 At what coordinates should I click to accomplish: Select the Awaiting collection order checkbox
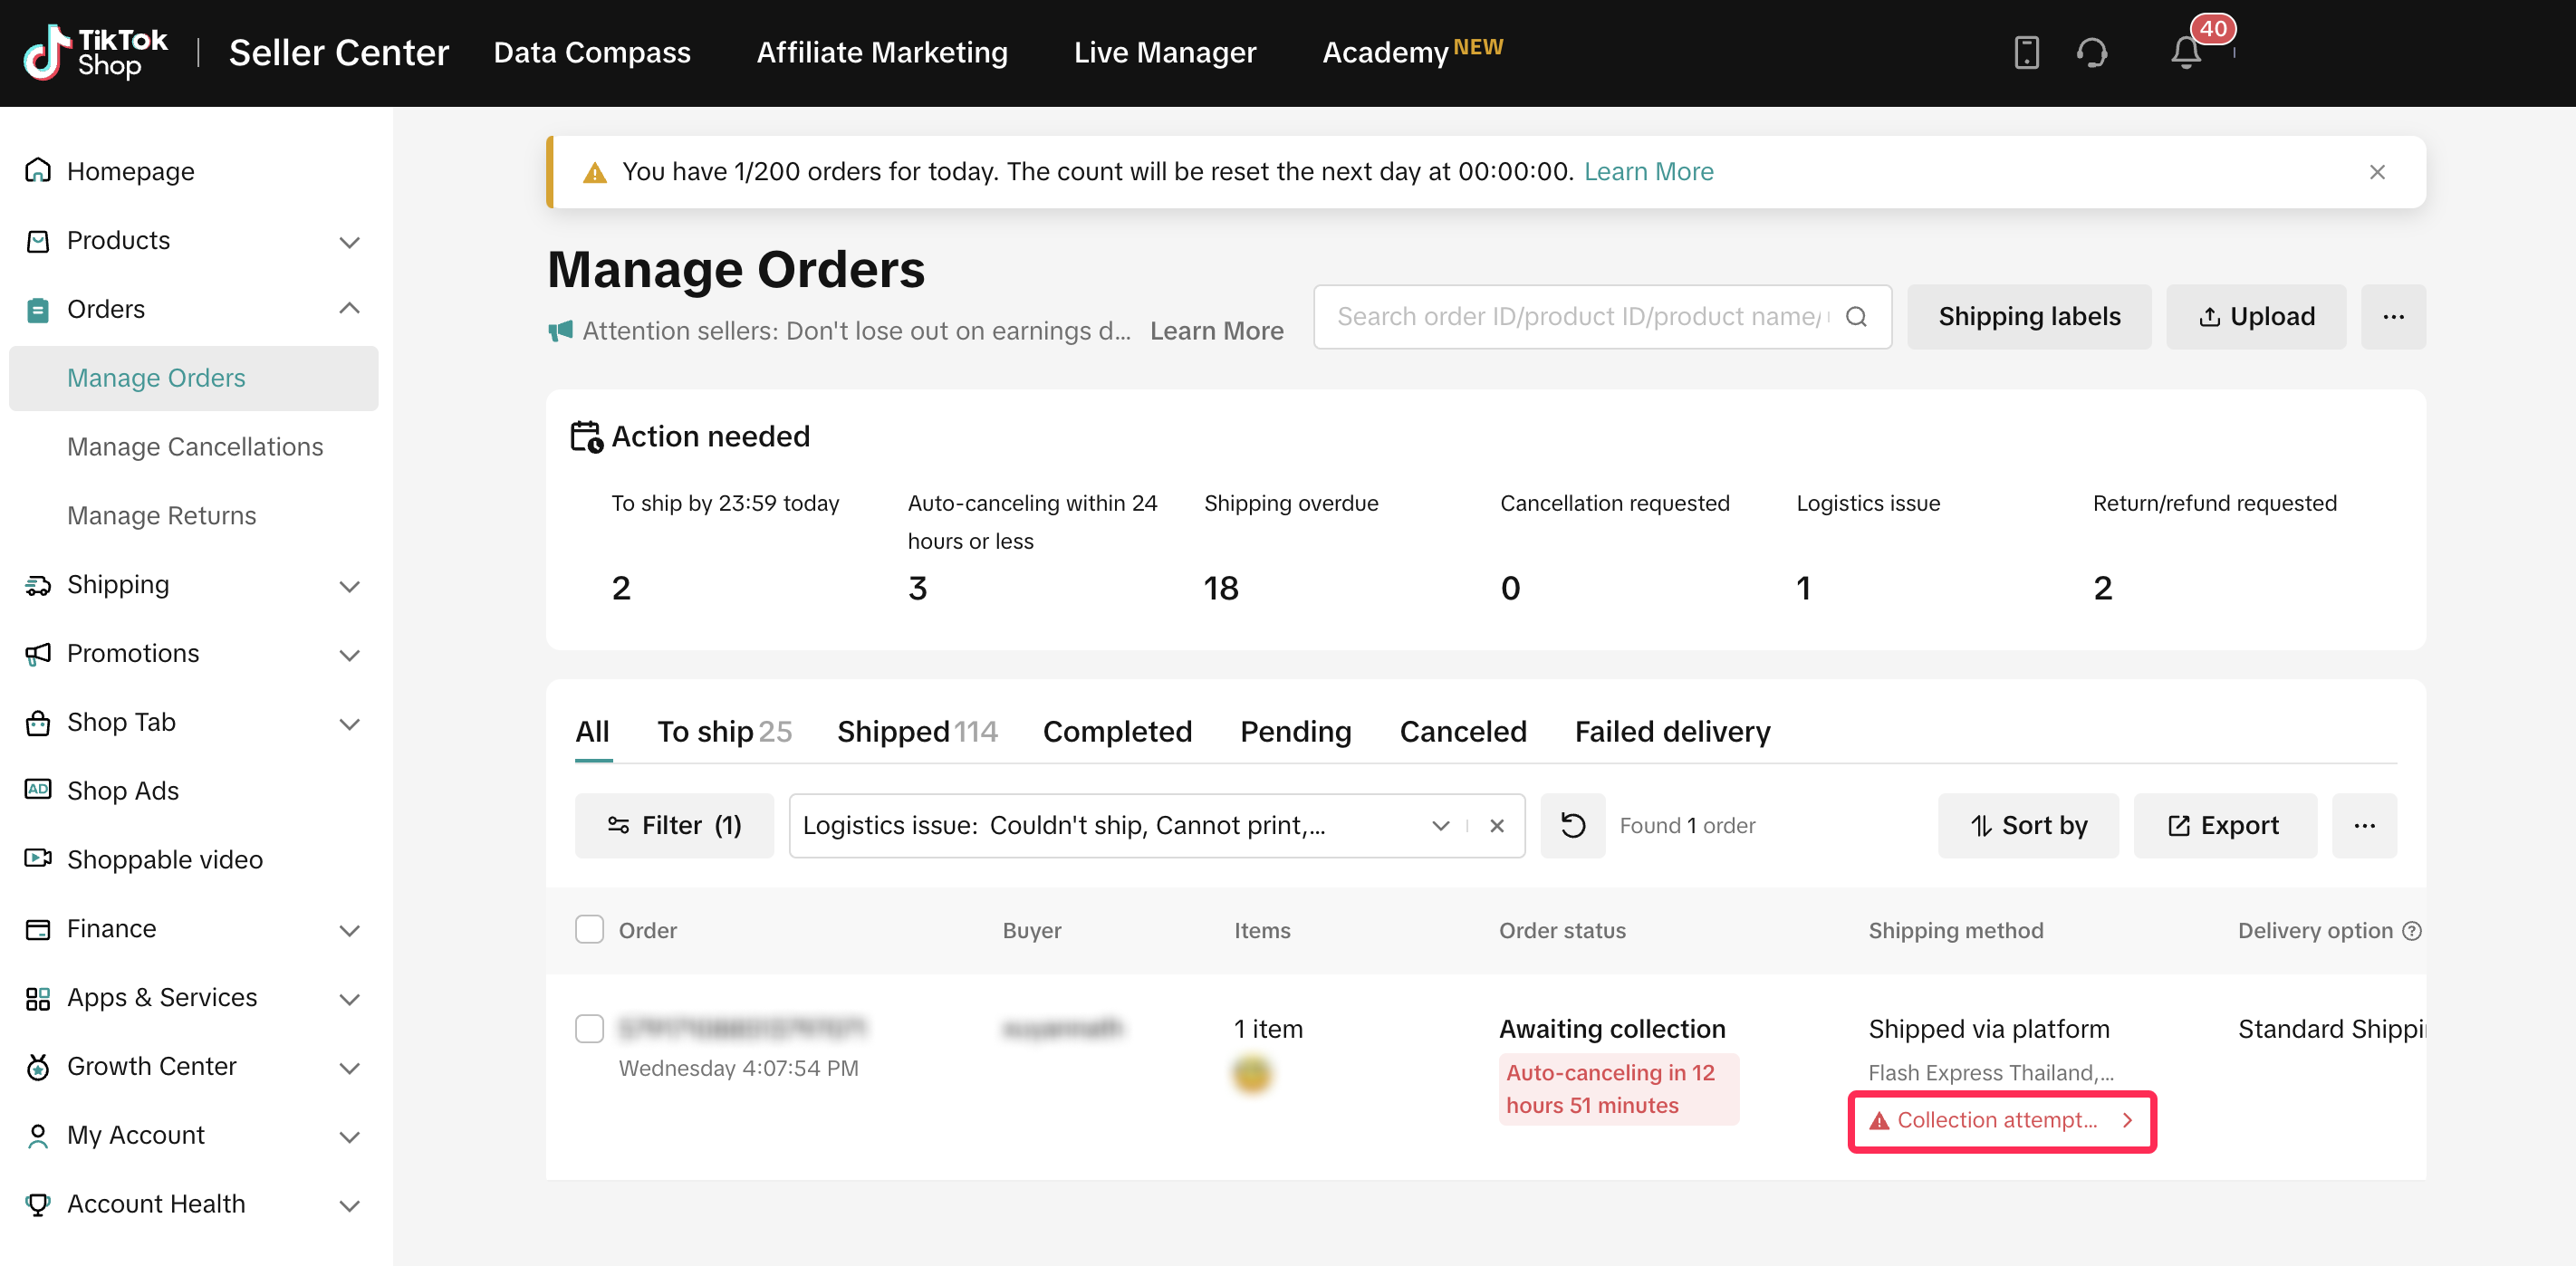589,1028
